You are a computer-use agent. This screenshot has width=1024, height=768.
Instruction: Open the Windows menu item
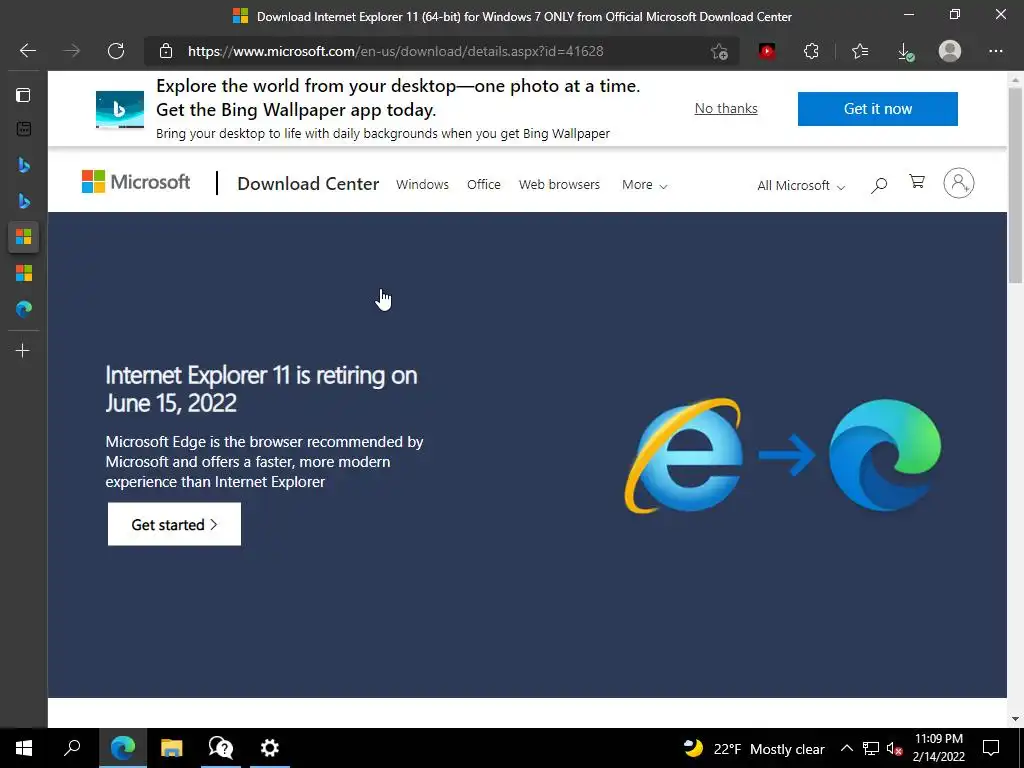pyautogui.click(x=423, y=185)
